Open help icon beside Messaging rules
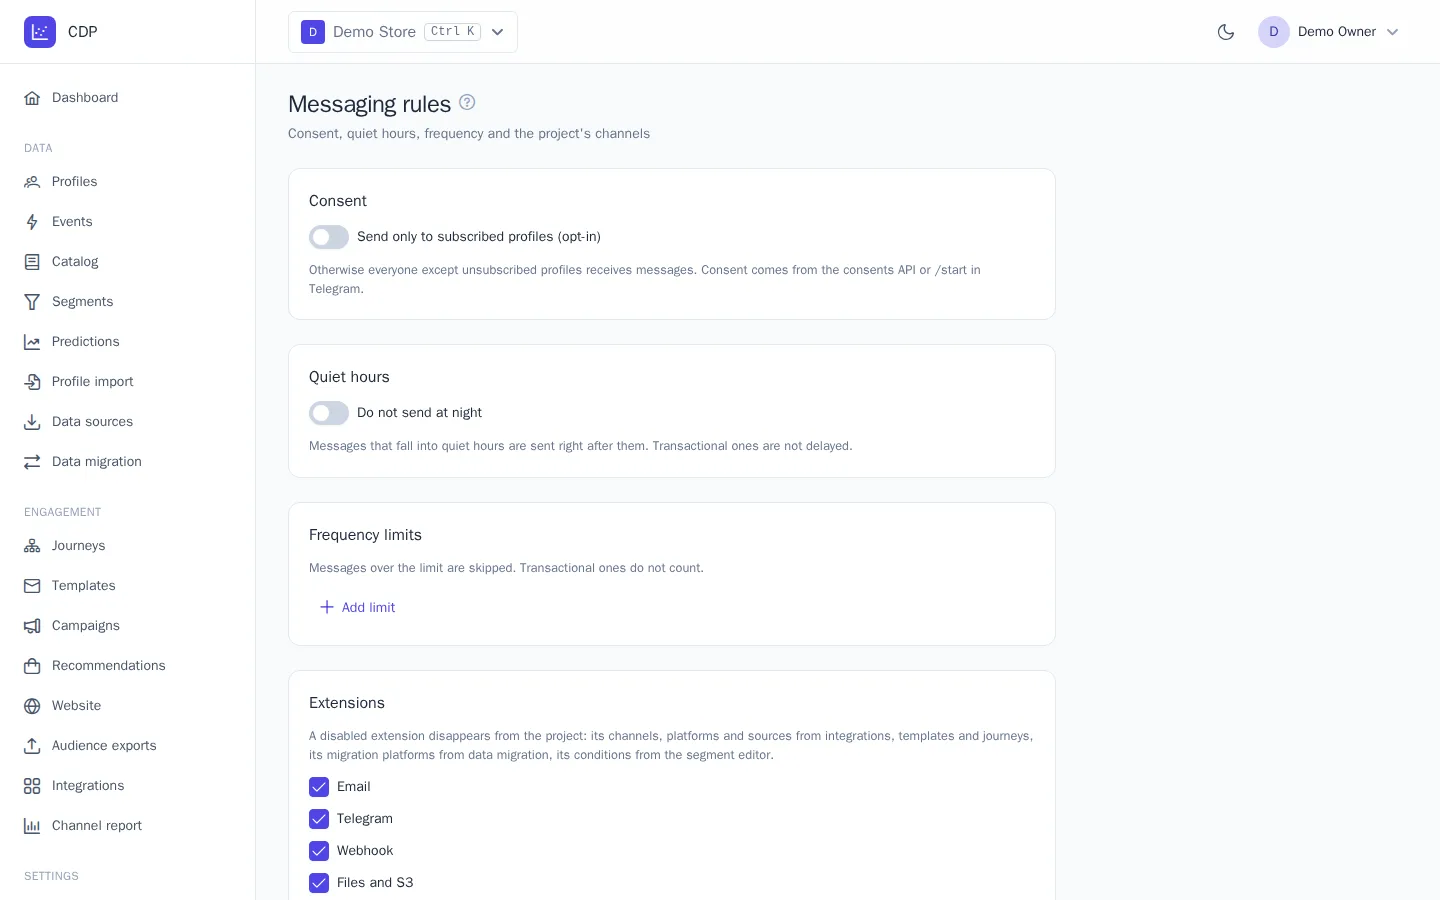This screenshot has width=1440, height=900. 467,102
